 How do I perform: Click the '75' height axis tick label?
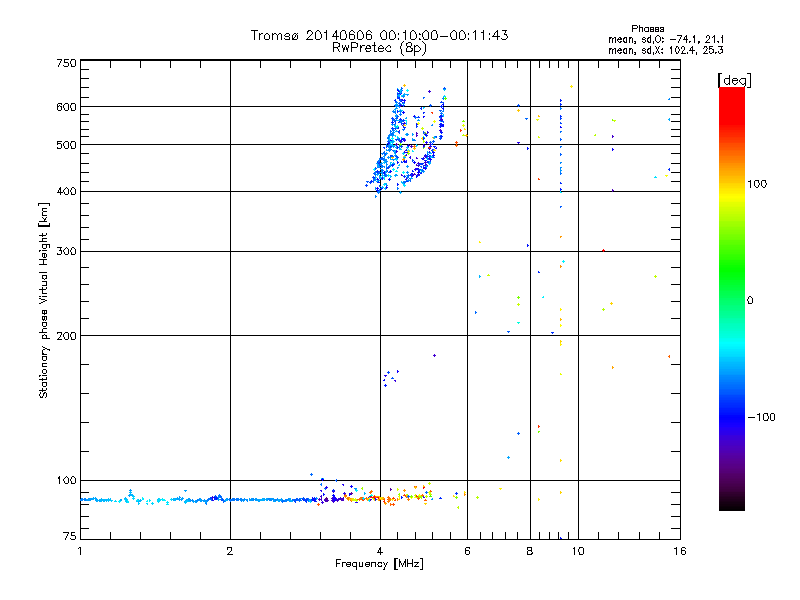pos(70,536)
